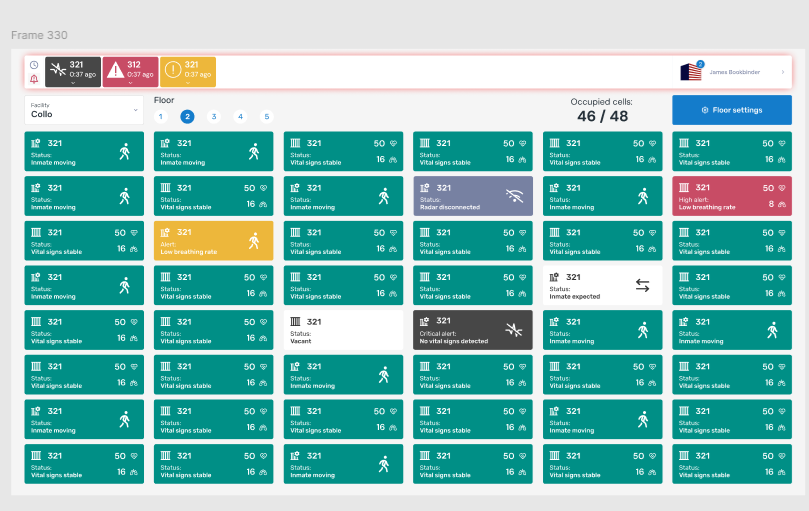Click the blue notification badge on avatar
This screenshot has width=809, height=511.
(700, 64)
